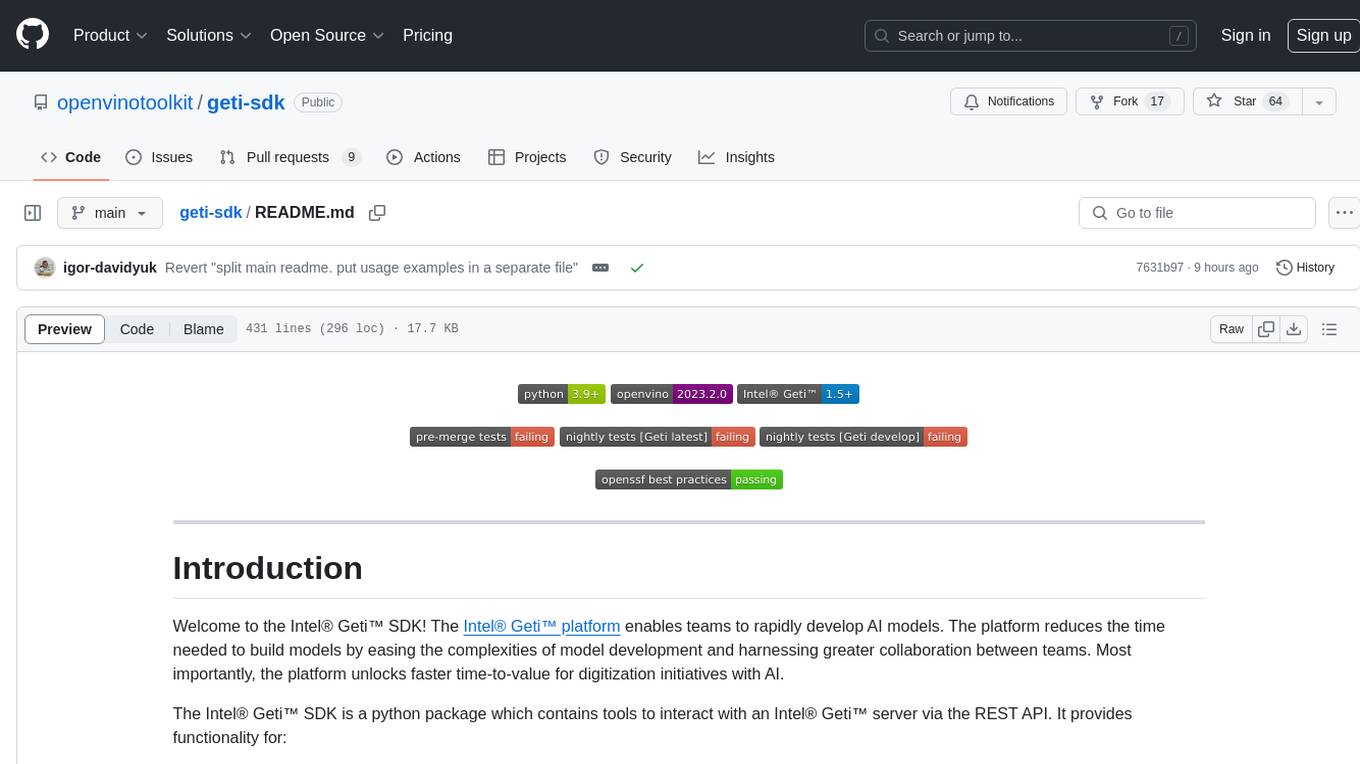
Task: Click nightly tests Geti latest badge
Action: click(657, 437)
